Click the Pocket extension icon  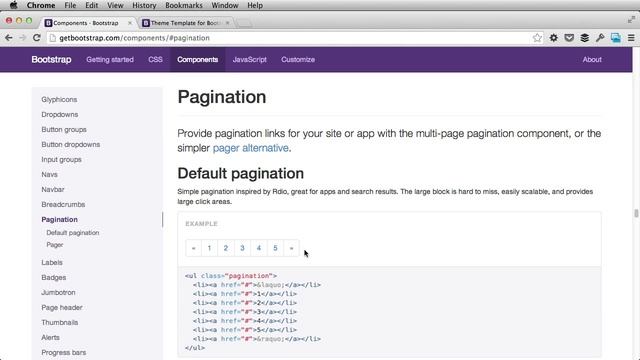(569, 38)
